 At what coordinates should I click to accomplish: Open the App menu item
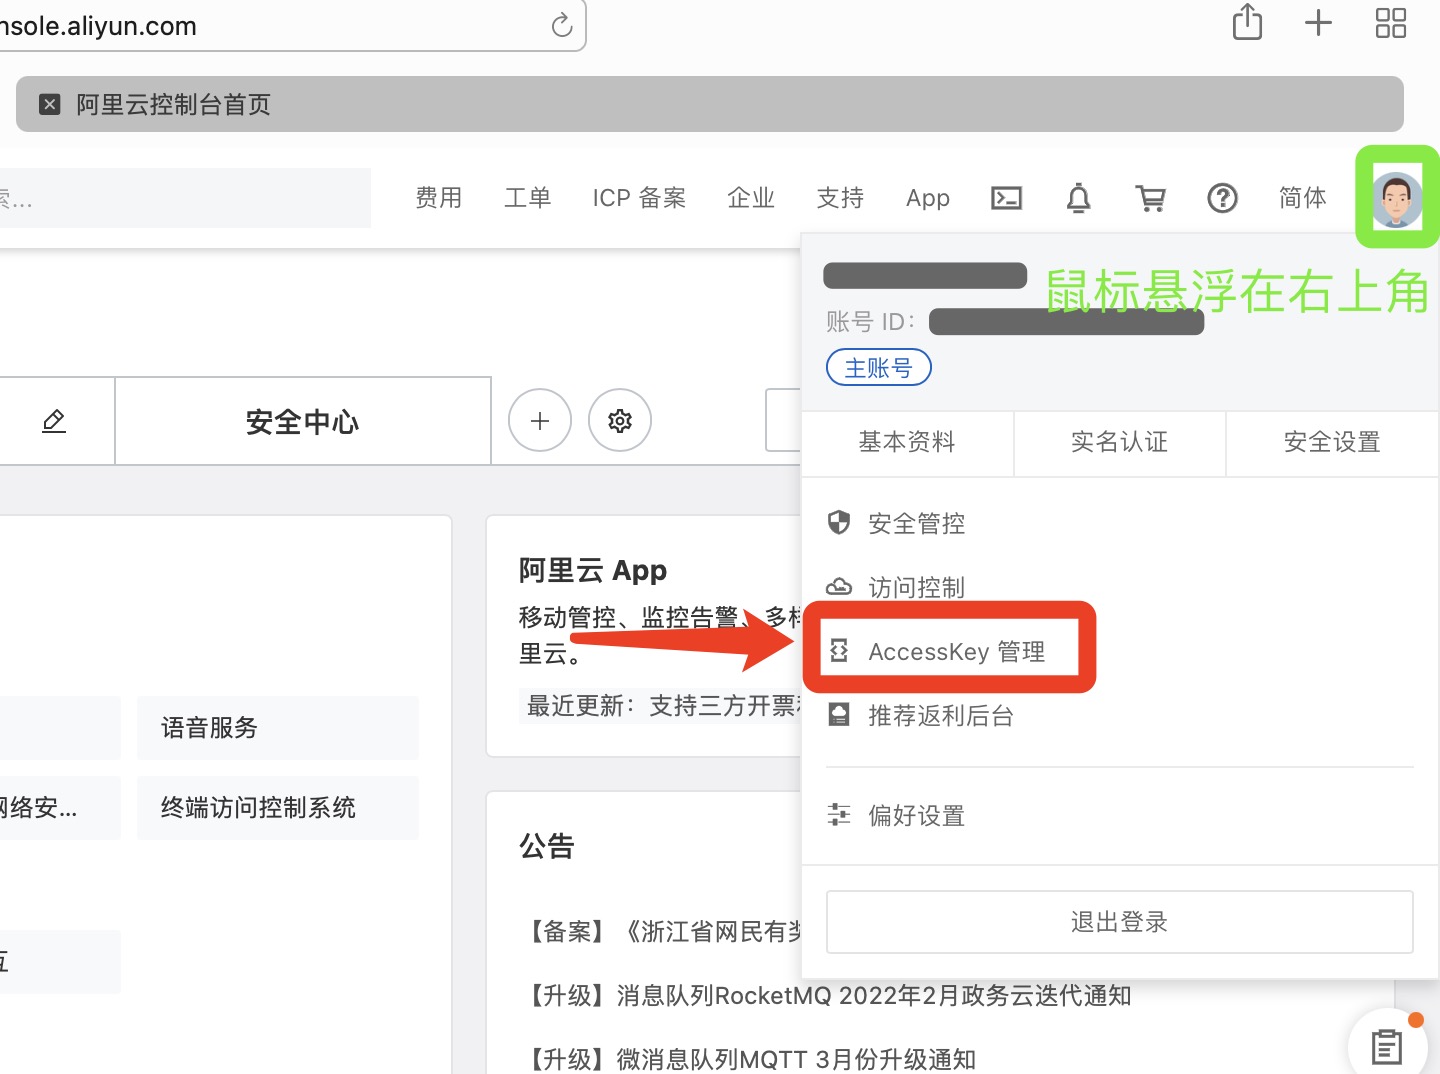click(x=928, y=198)
